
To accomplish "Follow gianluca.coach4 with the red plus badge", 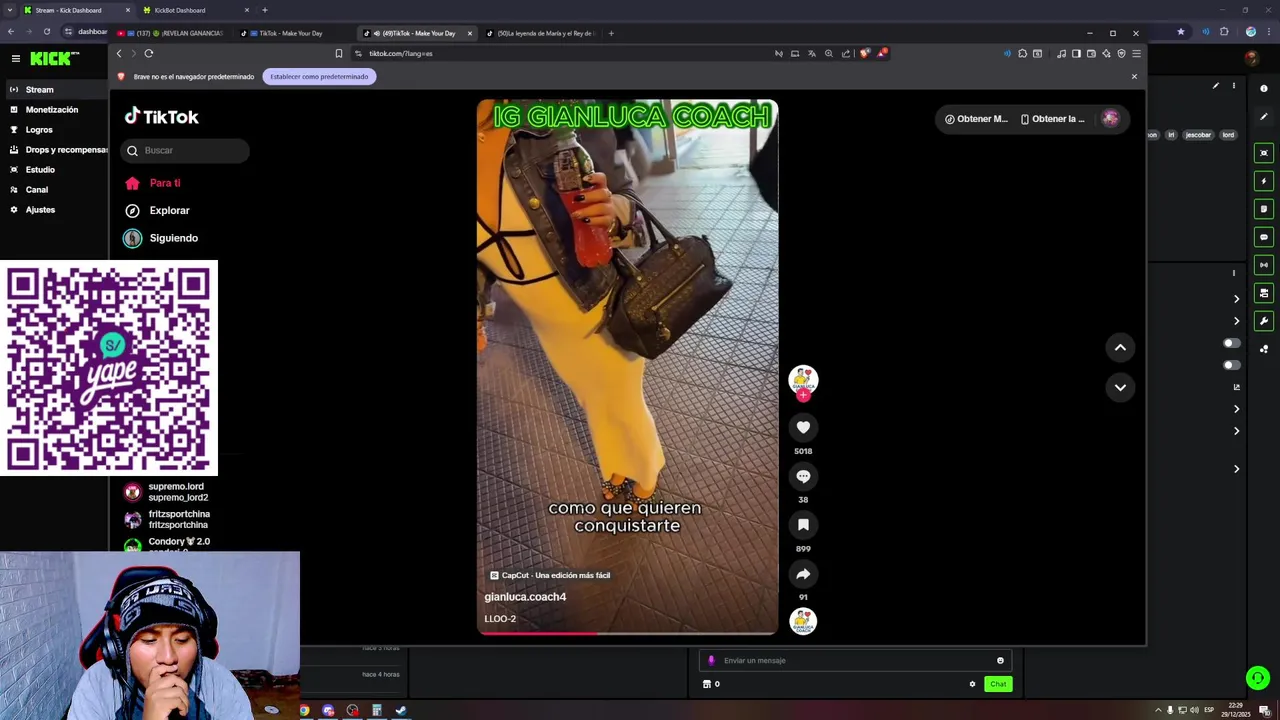I will 803,395.
